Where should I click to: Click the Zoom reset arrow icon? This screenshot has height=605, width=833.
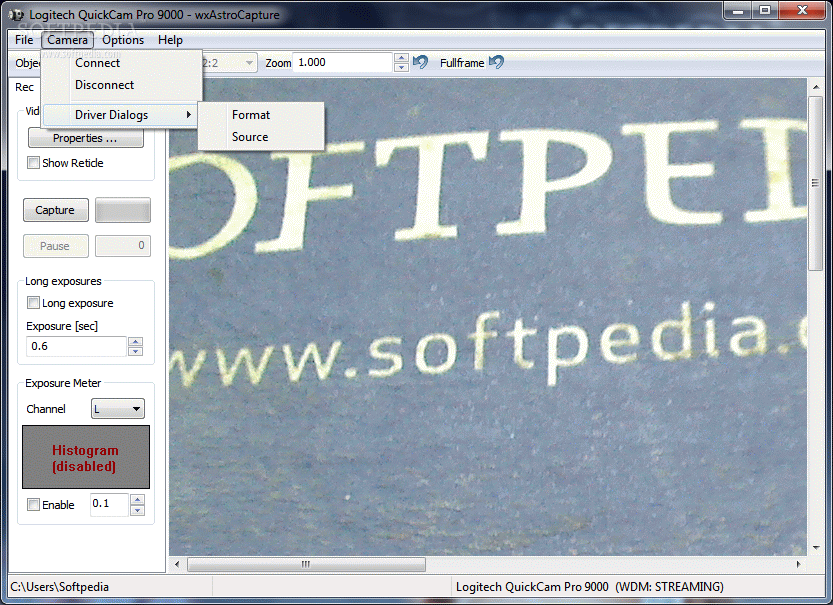coord(420,63)
